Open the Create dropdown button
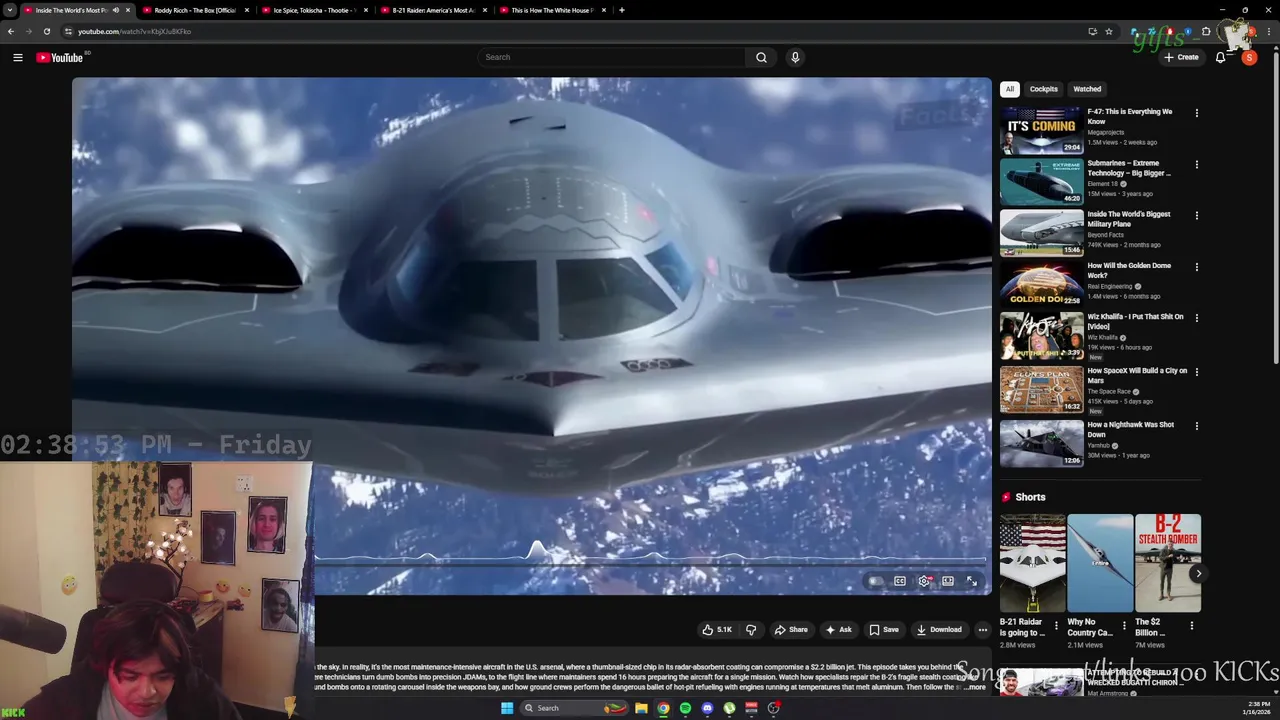This screenshot has width=1280, height=720. 1181,57
